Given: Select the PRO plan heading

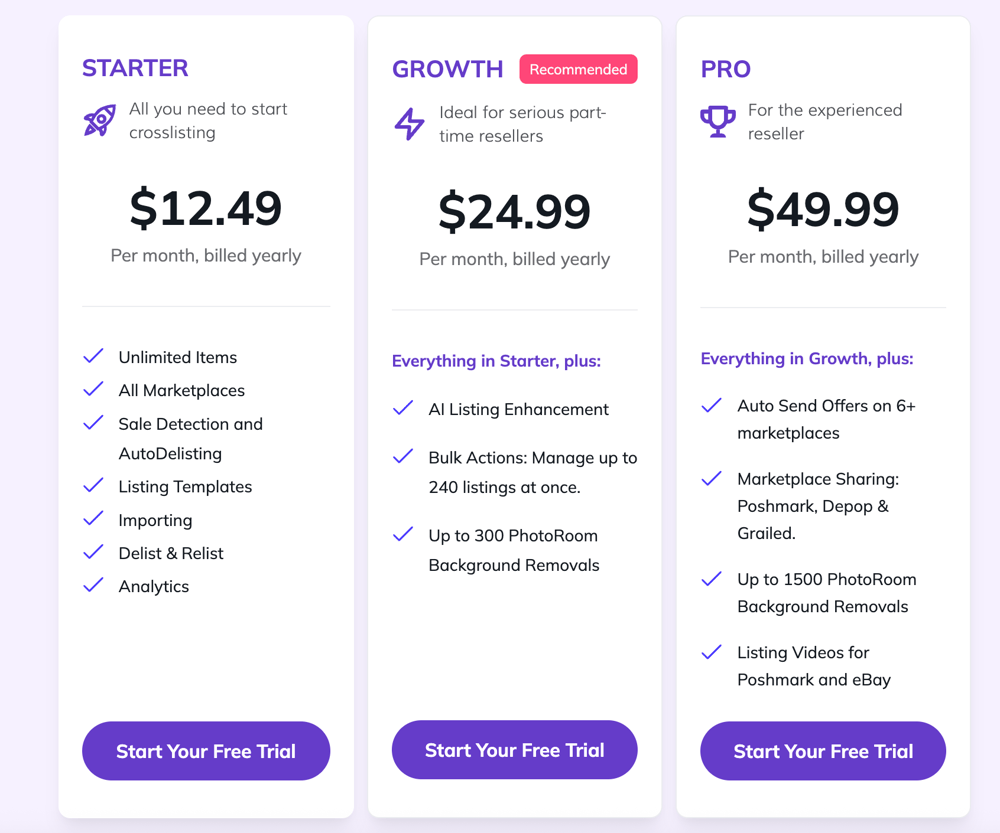Looking at the screenshot, I should [x=726, y=69].
